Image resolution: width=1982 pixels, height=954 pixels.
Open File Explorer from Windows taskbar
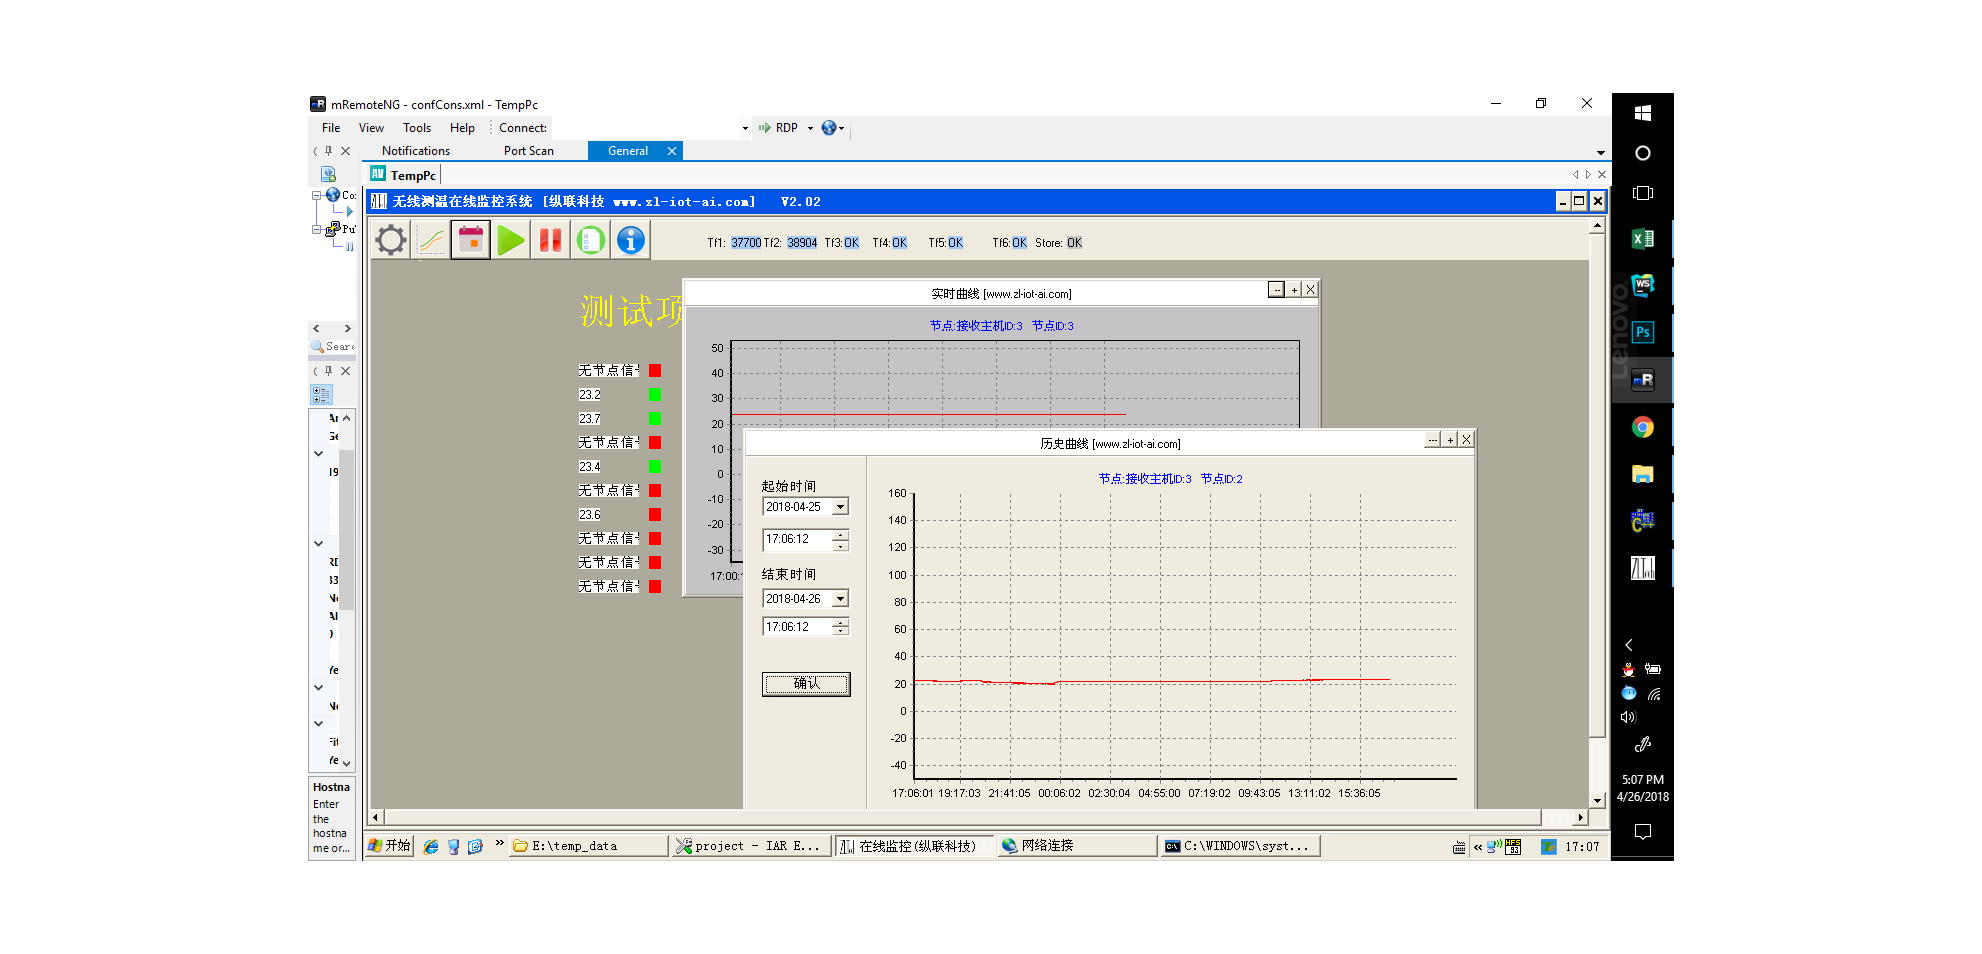tap(1642, 474)
